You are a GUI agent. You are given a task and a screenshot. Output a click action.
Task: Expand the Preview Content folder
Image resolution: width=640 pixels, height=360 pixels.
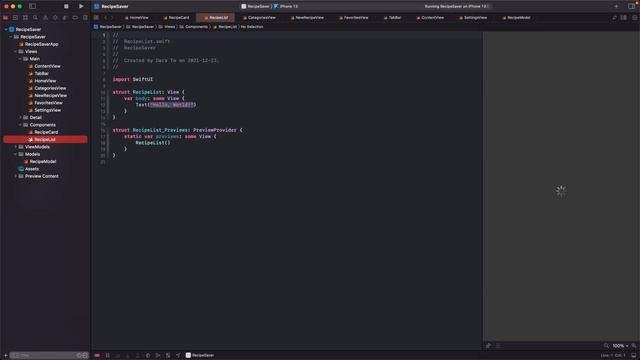click(x=16, y=176)
